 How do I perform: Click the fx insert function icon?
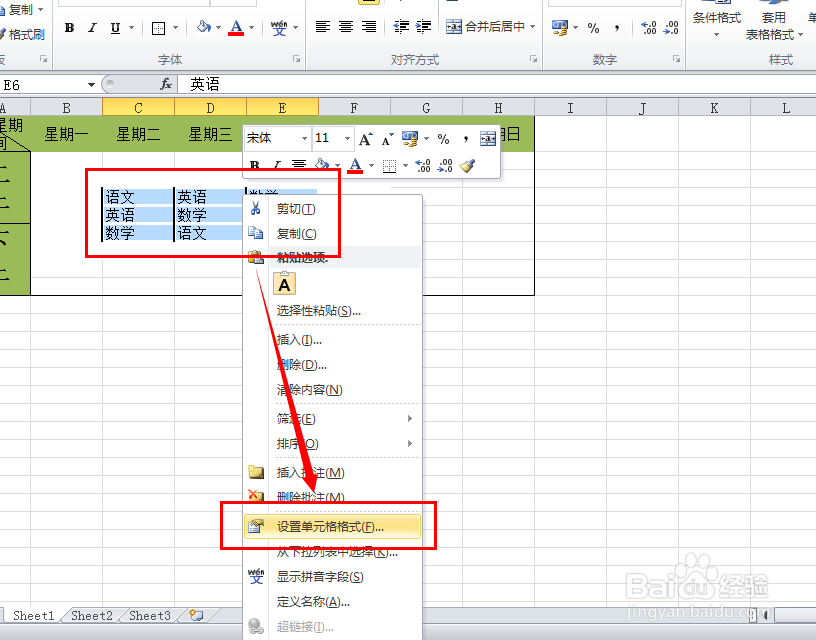click(166, 84)
